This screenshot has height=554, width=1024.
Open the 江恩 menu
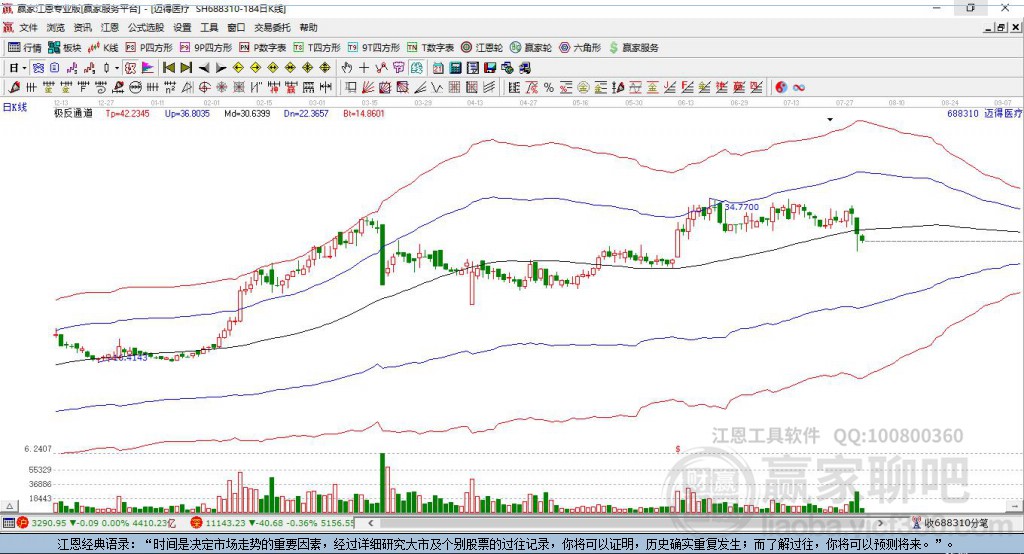(x=110, y=27)
